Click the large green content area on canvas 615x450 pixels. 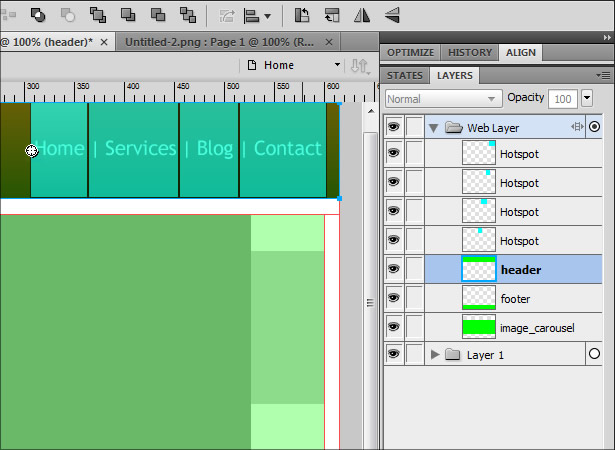pyautogui.click(x=126, y=332)
